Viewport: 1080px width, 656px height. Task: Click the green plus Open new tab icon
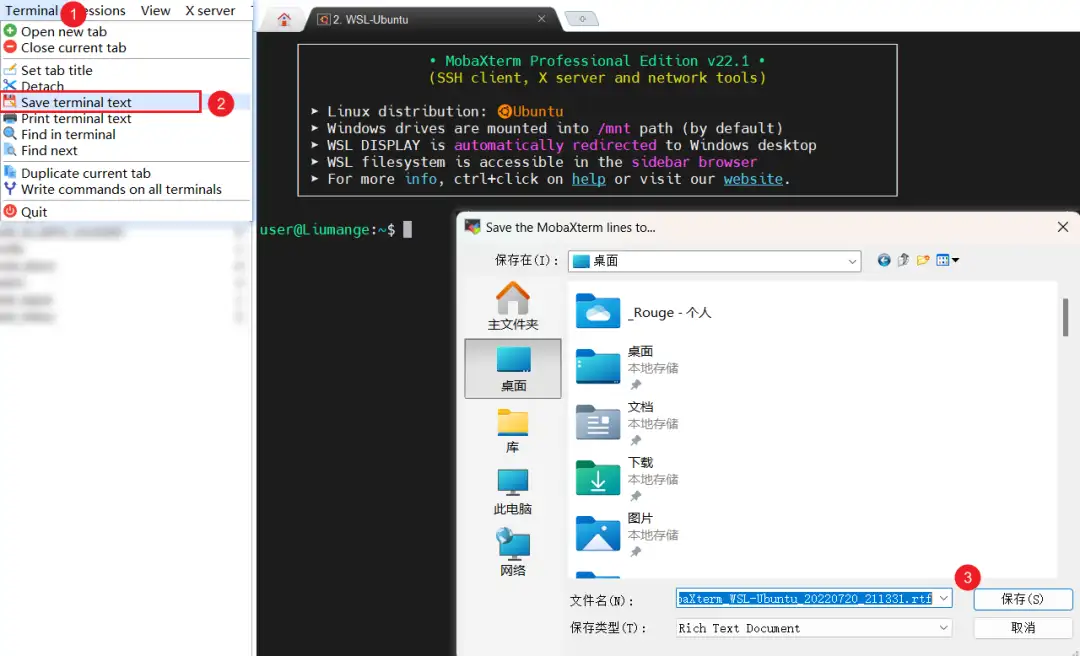point(10,30)
